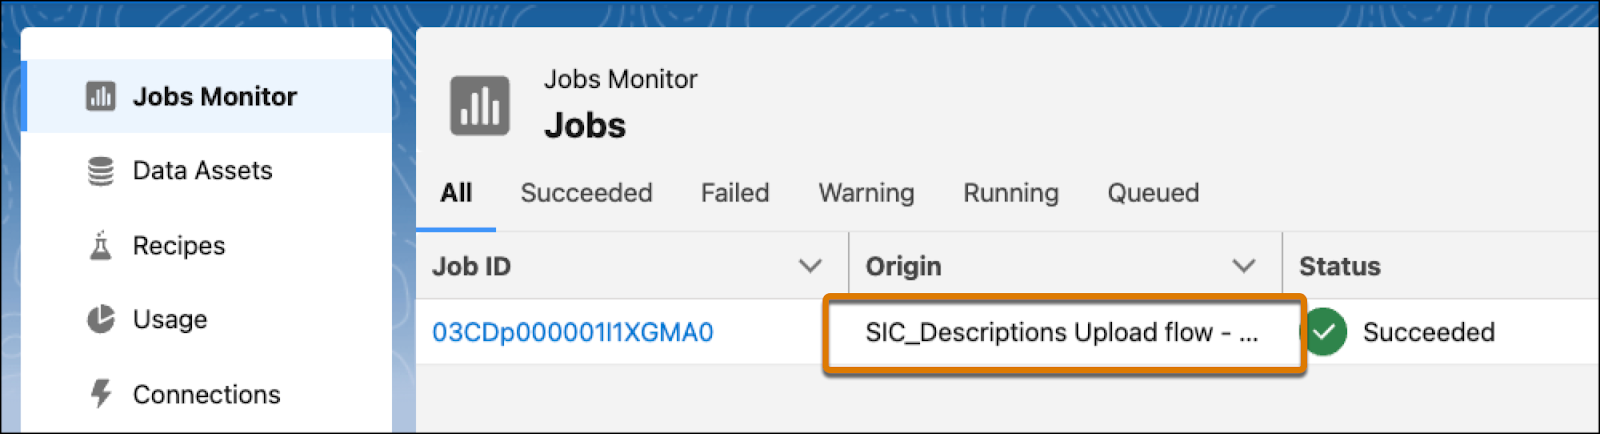Click the large Jobs header chart icon
The width and height of the screenshot is (1600, 434).
coord(480,105)
